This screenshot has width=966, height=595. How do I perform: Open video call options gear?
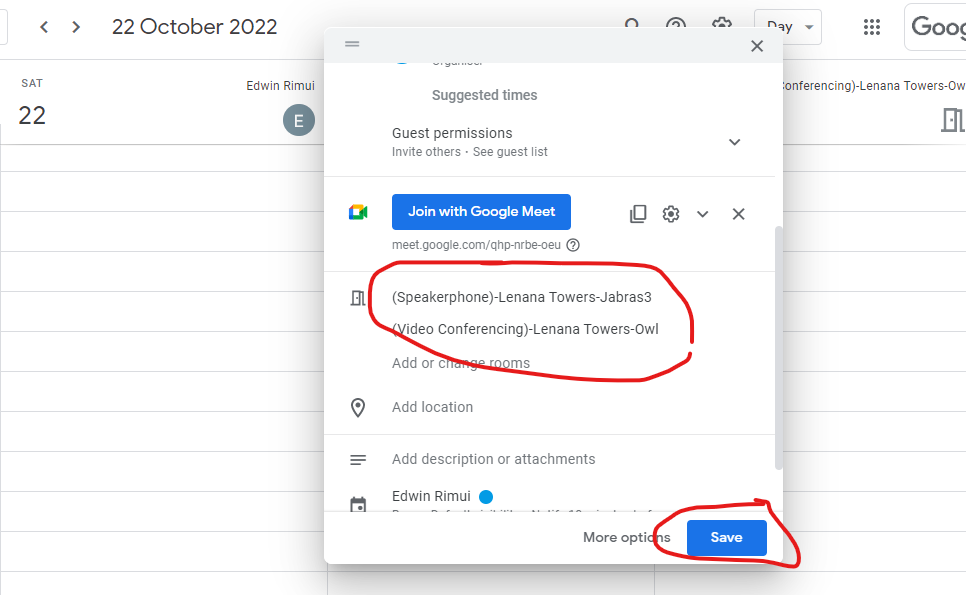[671, 214]
